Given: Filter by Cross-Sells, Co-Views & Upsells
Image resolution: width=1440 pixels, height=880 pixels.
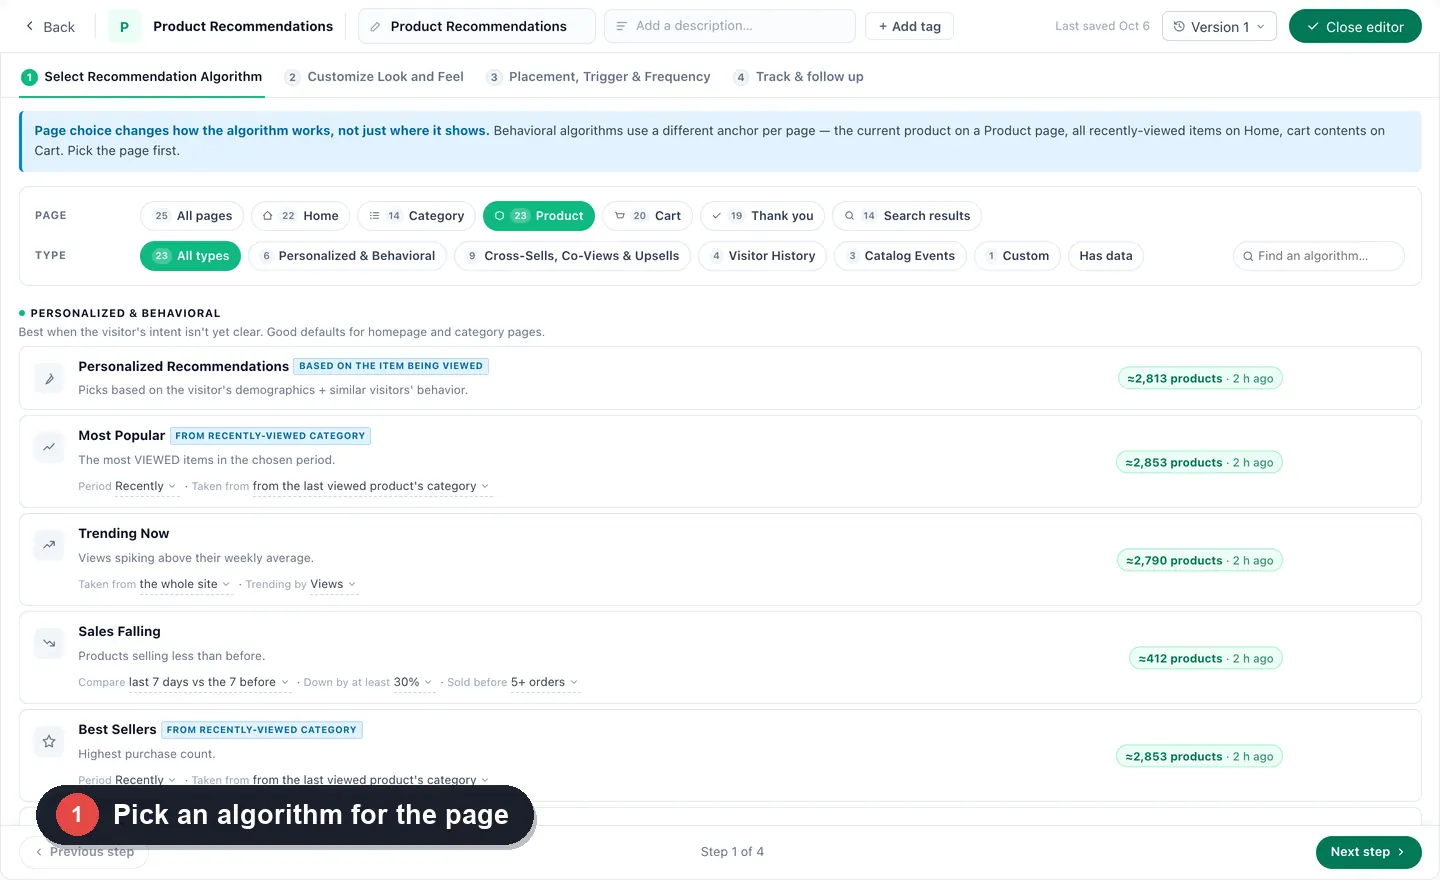Looking at the screenshot, I should click(573, 256).
